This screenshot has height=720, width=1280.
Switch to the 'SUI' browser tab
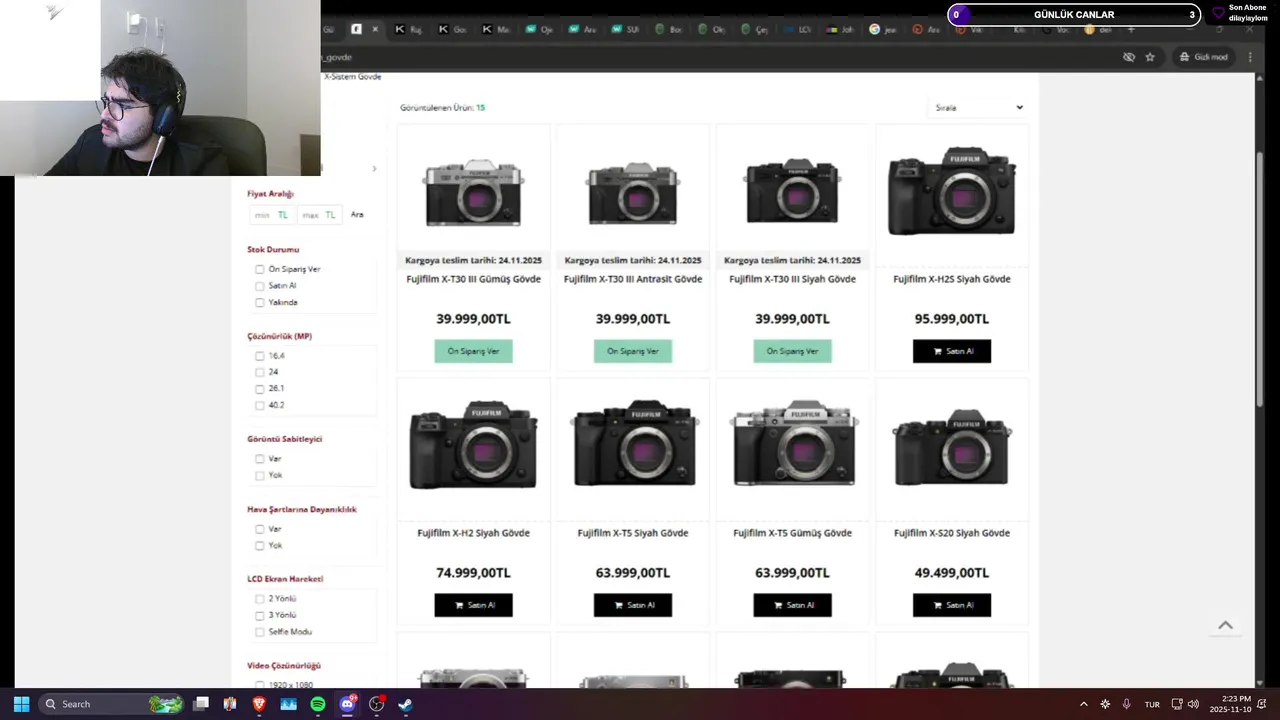(x=625, y=30)
